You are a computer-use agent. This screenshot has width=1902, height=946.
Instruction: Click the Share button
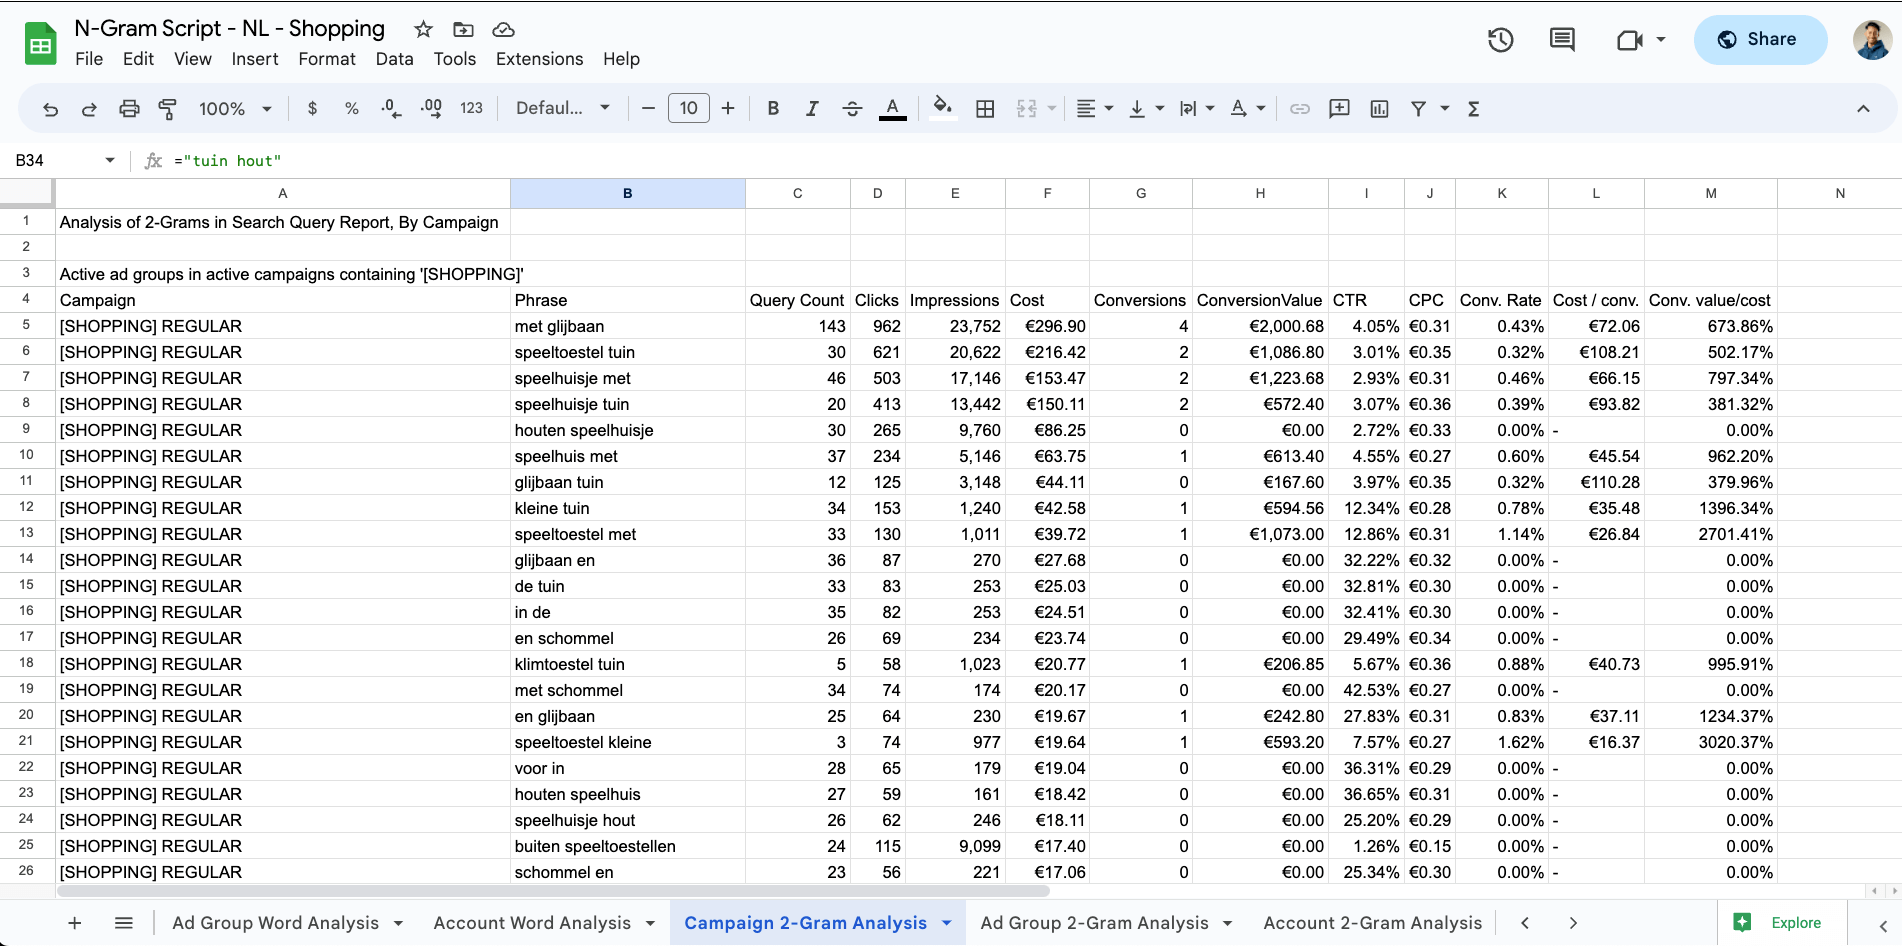(1760, 40)
